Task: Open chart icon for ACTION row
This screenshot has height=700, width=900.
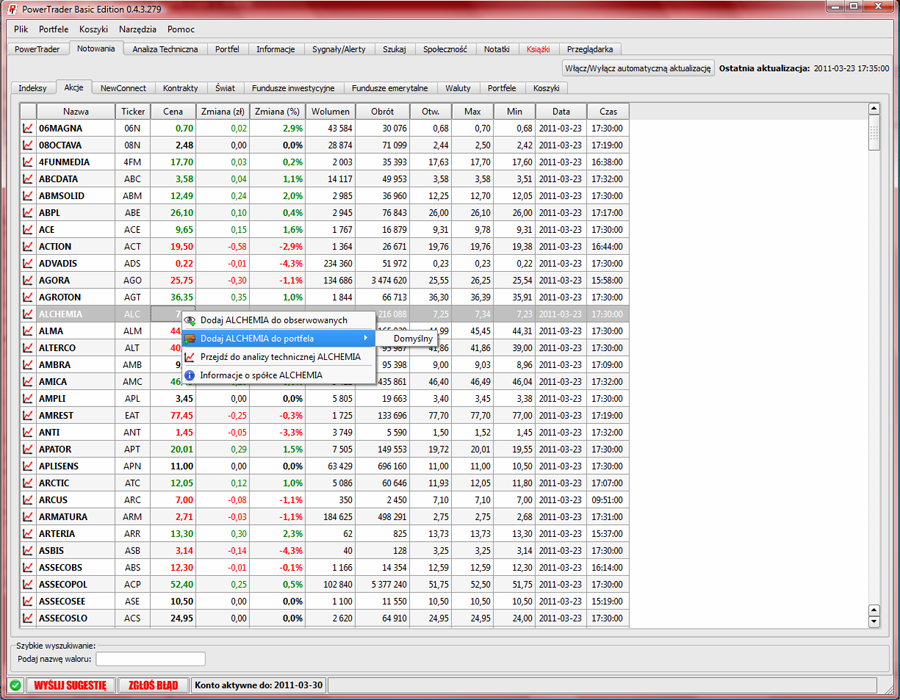Action: tap(28, 247)
